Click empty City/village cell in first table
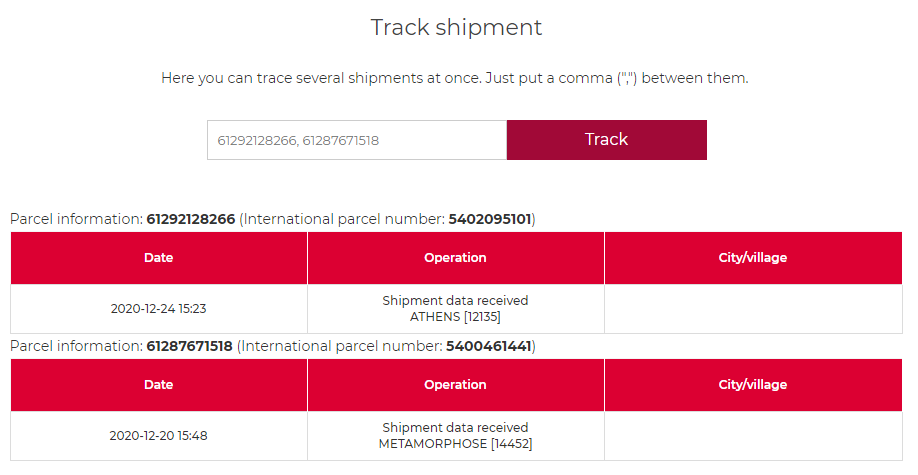 753,309
